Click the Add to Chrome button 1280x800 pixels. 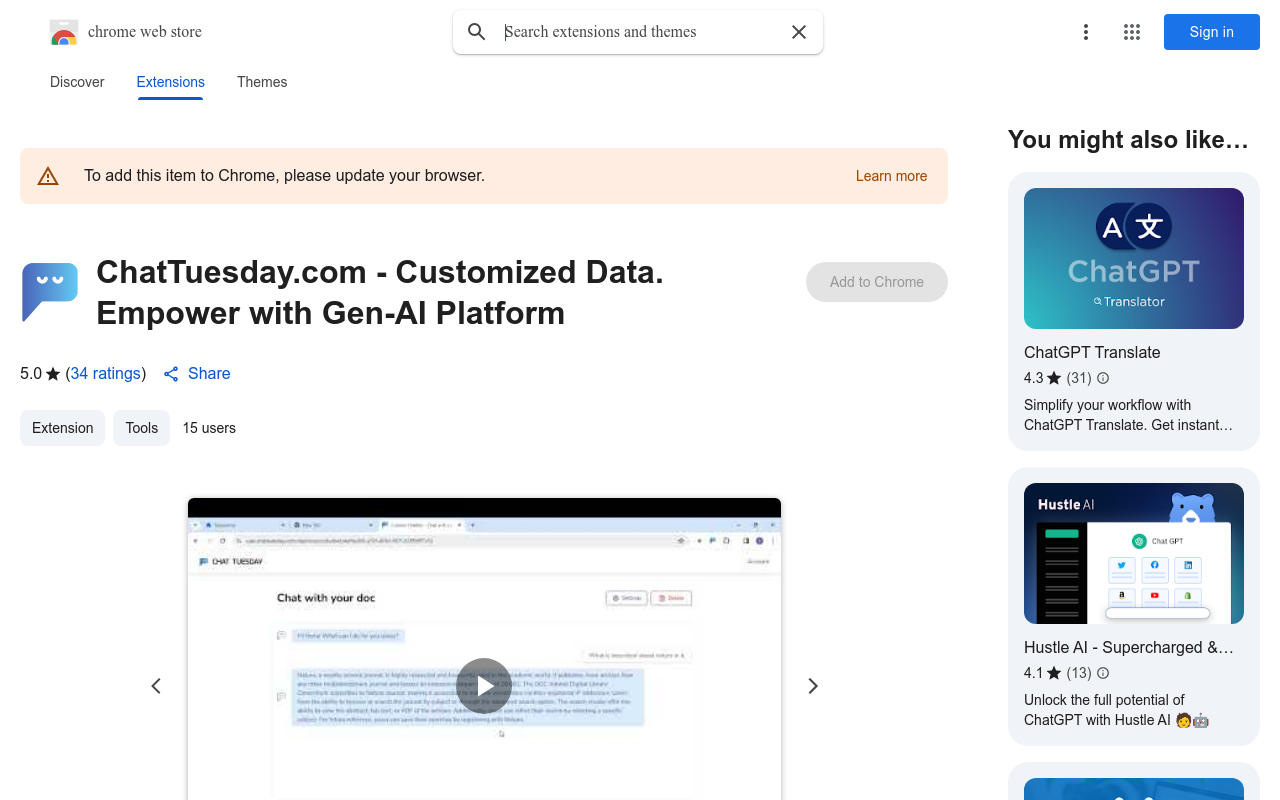pyautogui.click(x=877, y=282)
